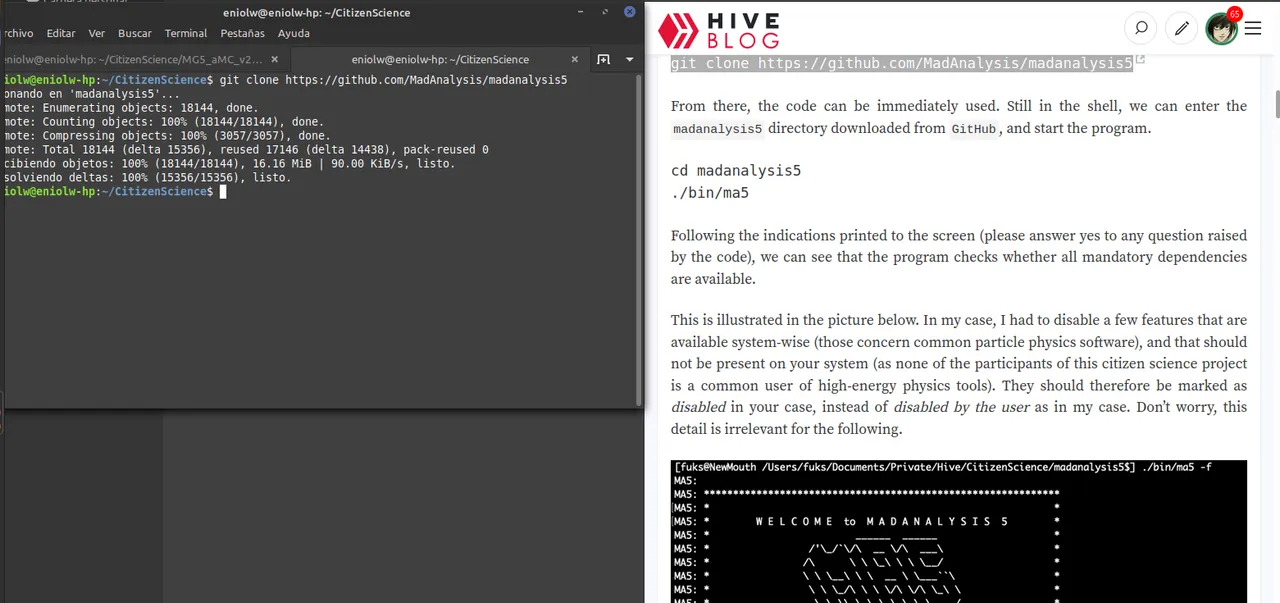Click the blog page vertical scrollbar
This screenshot has width=1280, height=603.
tap(1276, 105)
